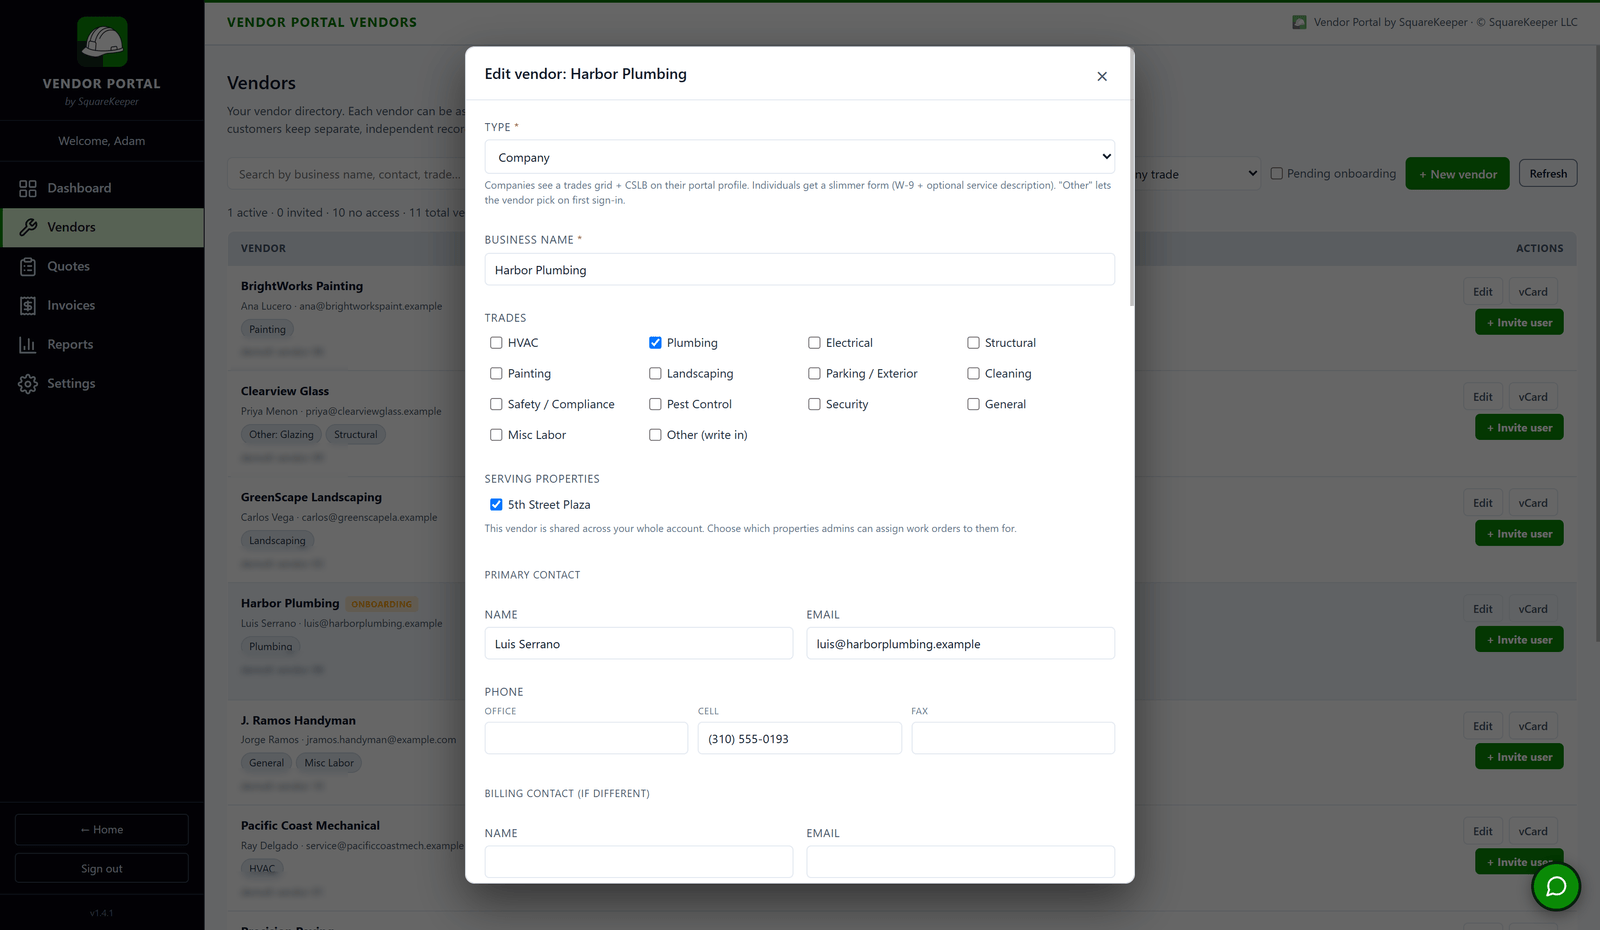The image size is (1600, 930).
Task: Open Reports from the sidebar
Action: (102, 344)
